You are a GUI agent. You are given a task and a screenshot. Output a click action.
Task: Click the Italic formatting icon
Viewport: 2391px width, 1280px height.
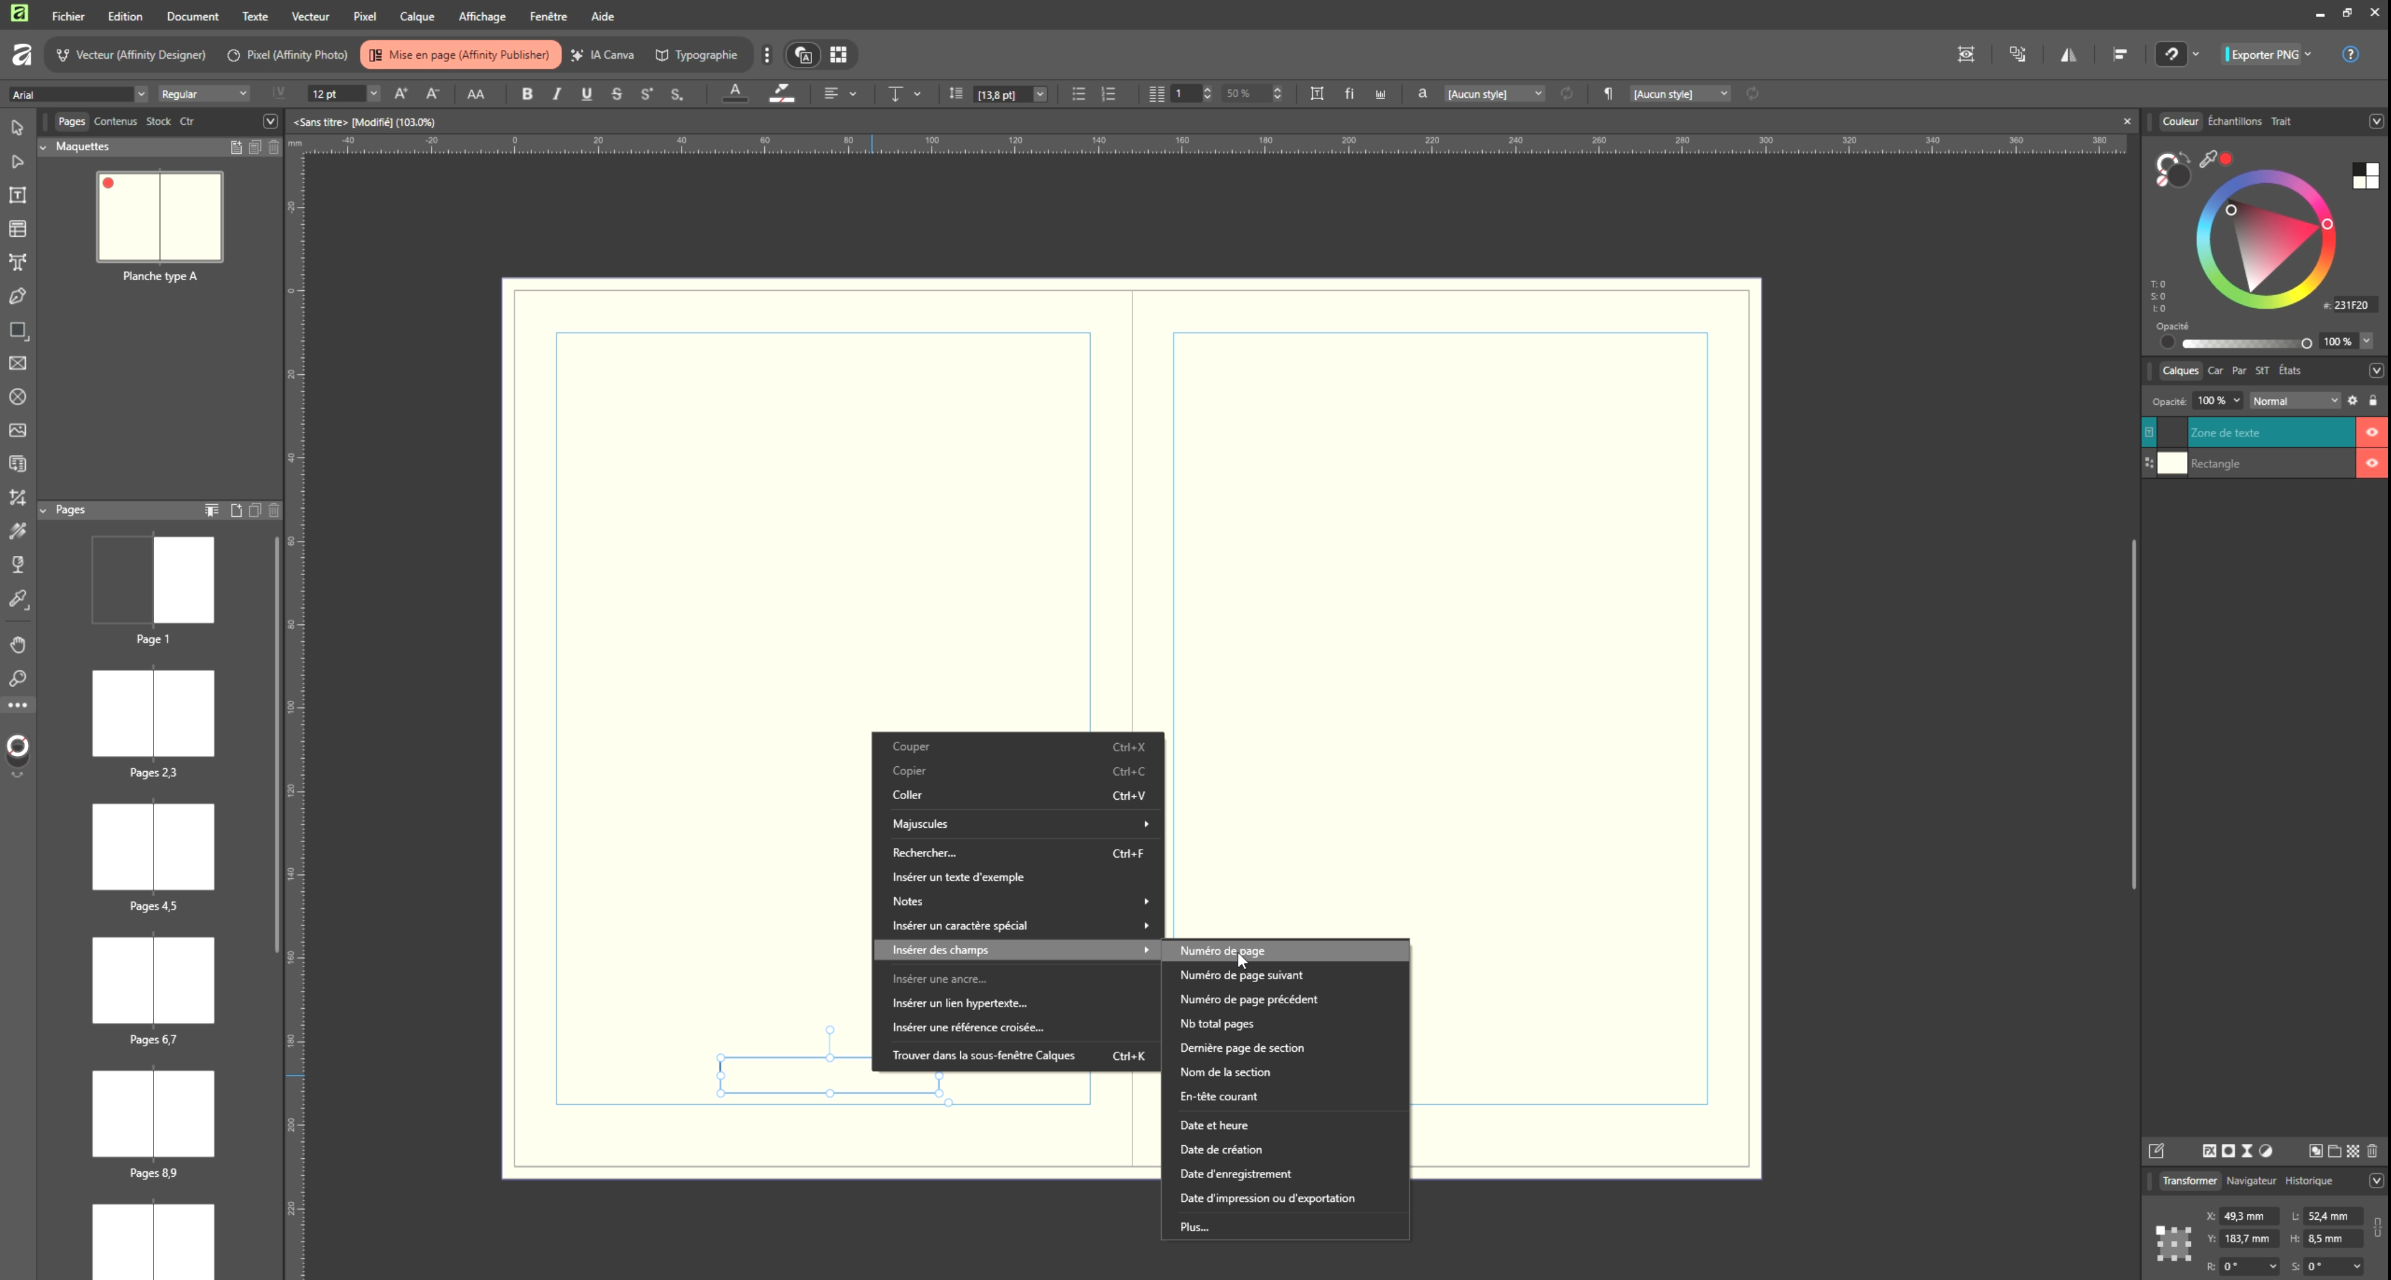tap(556, 94)
